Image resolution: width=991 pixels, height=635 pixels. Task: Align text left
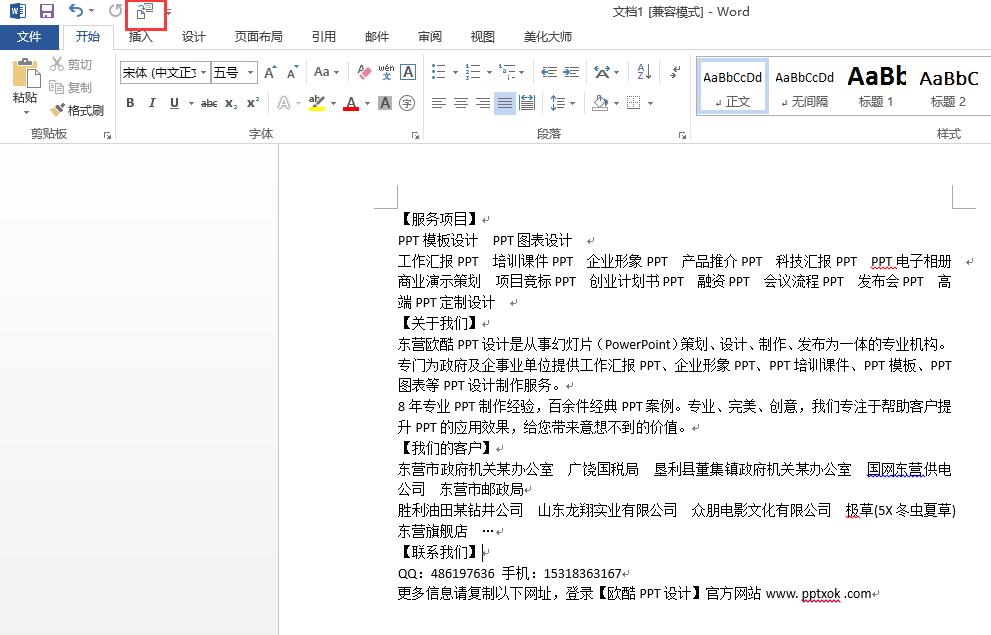coord(438,103)
